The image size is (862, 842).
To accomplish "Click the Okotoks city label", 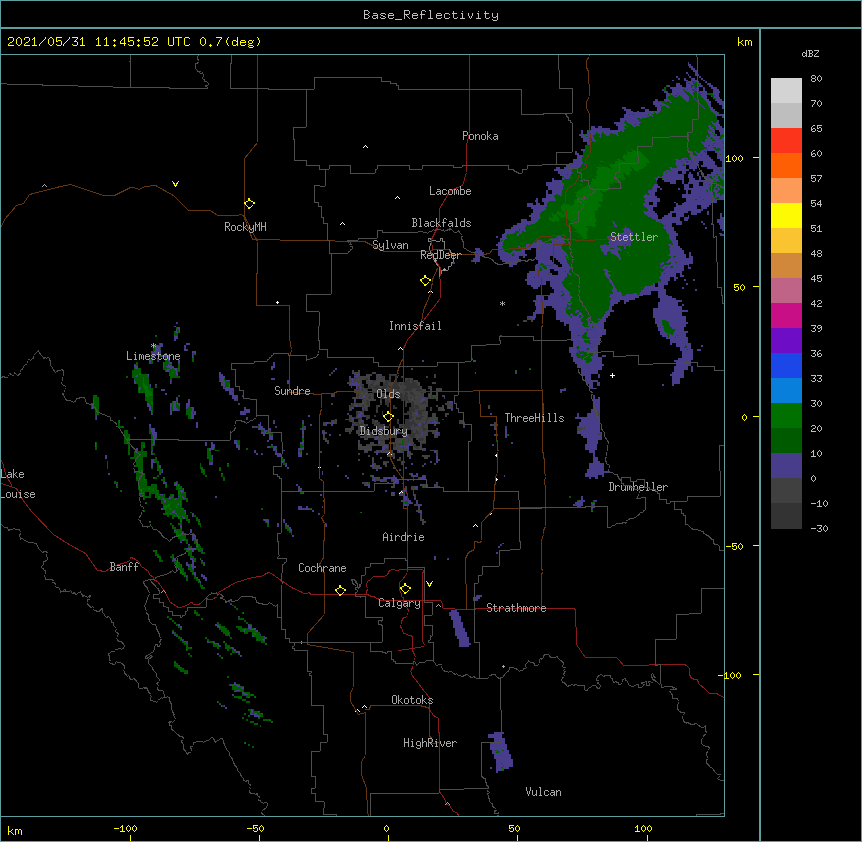I will coord(412,700).
